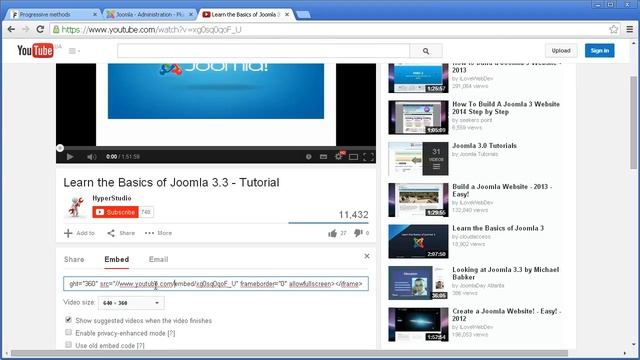Switch to the Share tab
640x360 pixels.
tap(74, 259)
